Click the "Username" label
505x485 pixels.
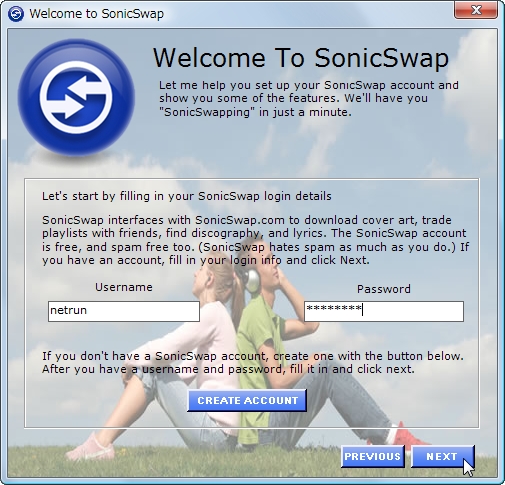click(124, 287)
